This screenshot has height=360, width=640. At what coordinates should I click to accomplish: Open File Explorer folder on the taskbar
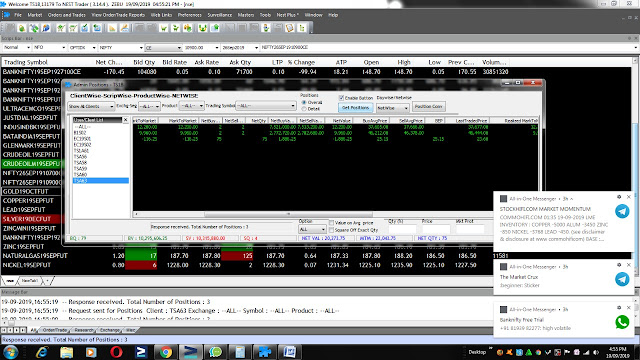[x=67, y=352]
